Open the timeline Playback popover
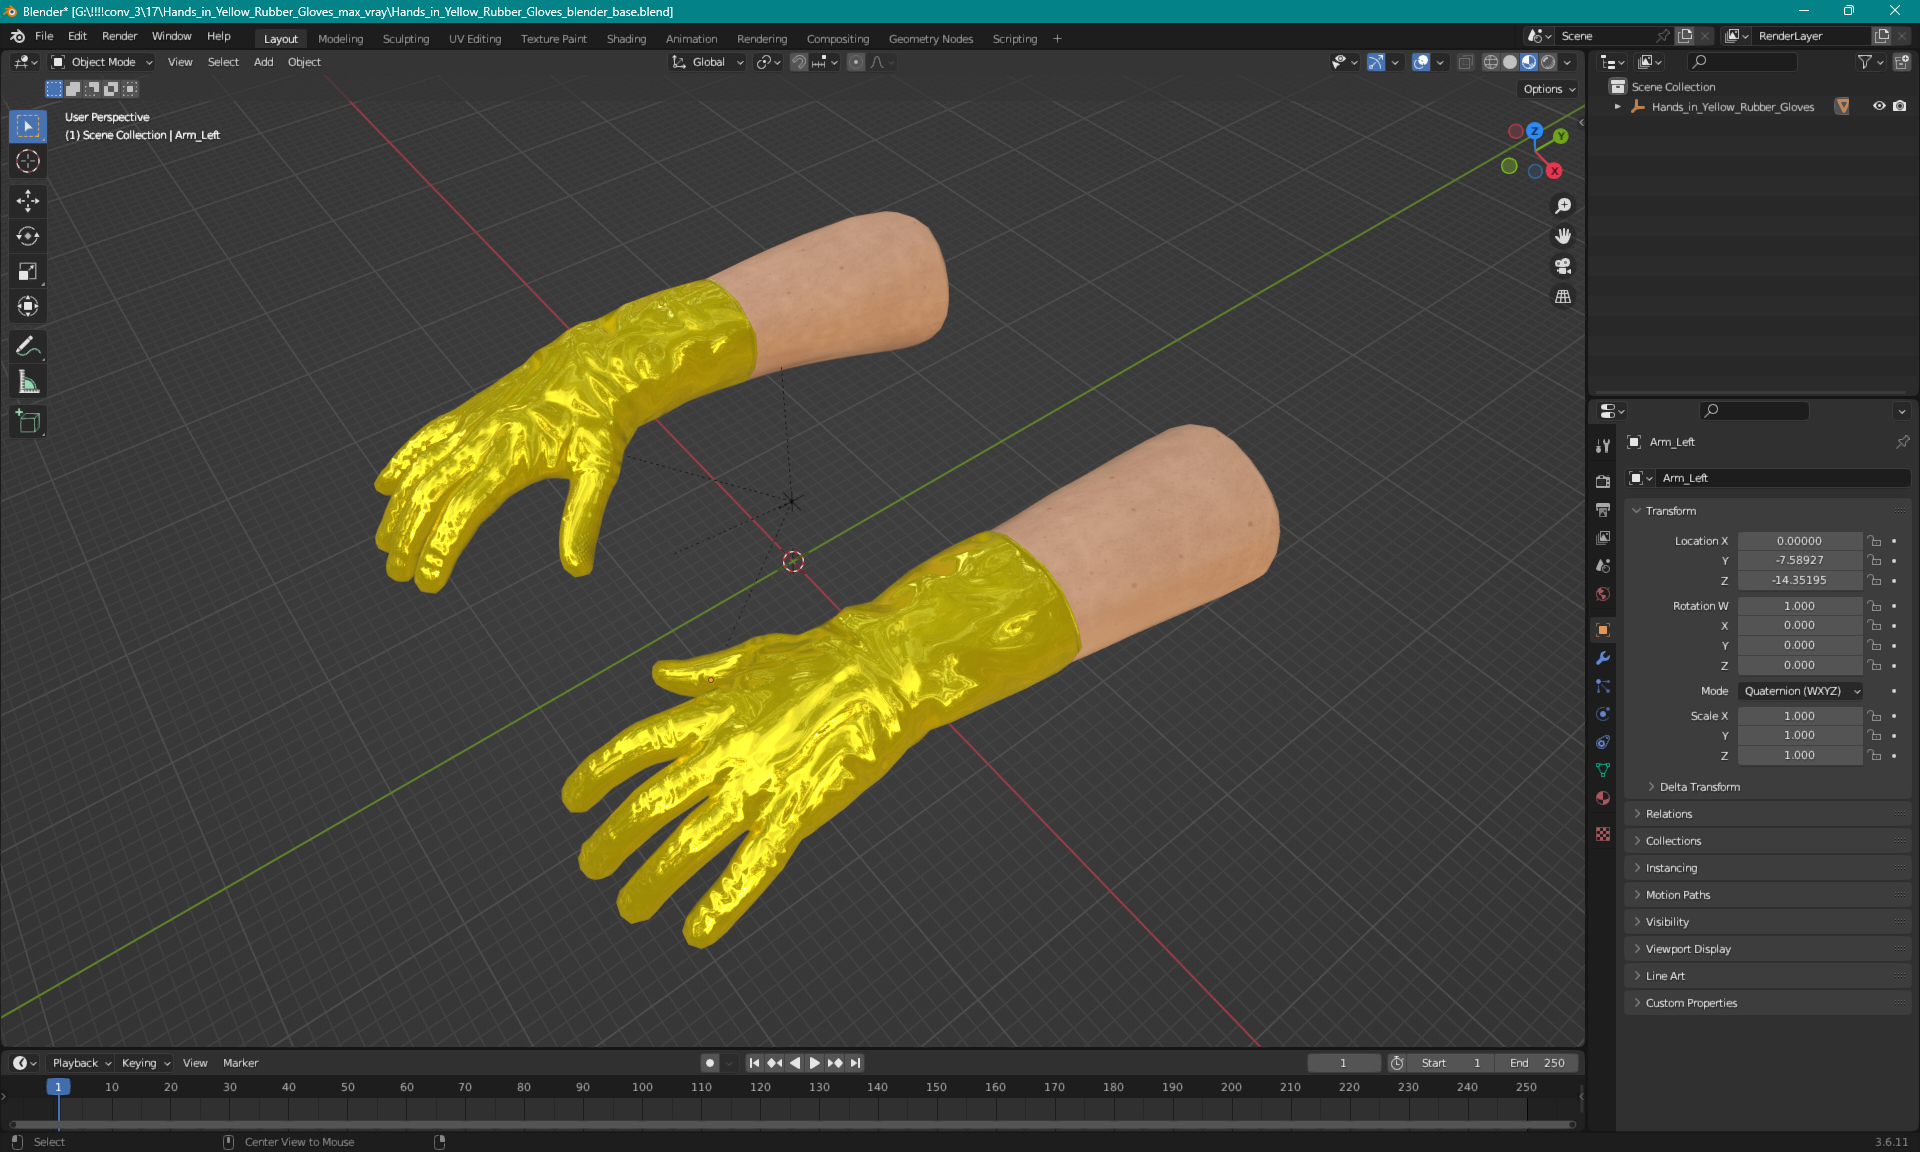 point(81,1063)
